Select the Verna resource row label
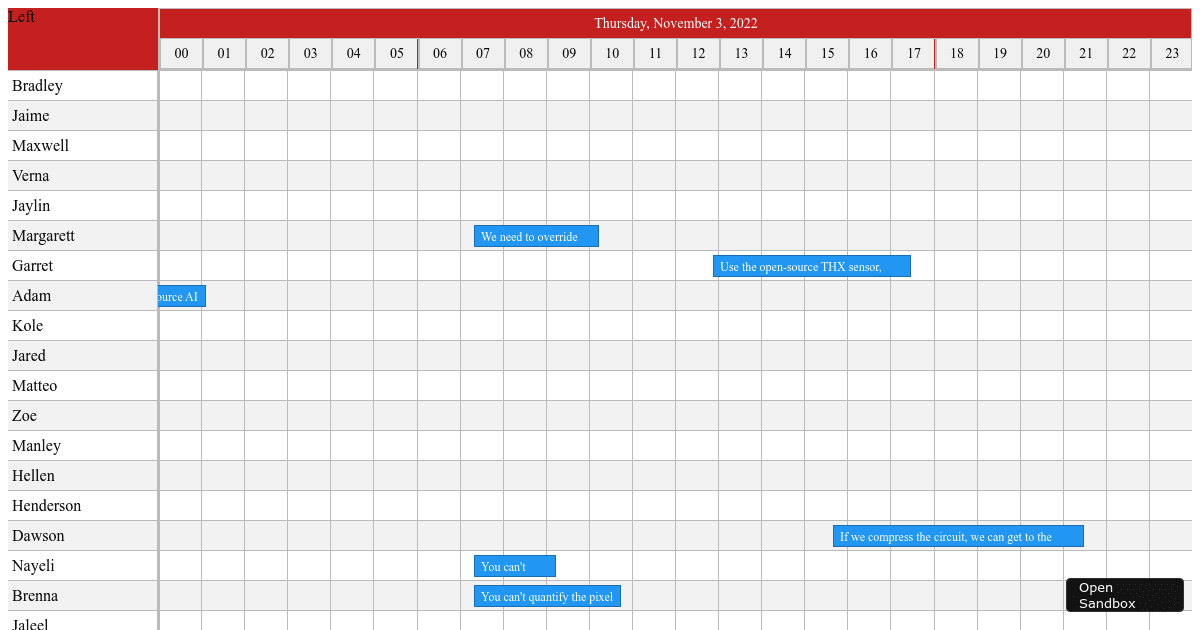The image size is (1200, 630). [83, 176]
